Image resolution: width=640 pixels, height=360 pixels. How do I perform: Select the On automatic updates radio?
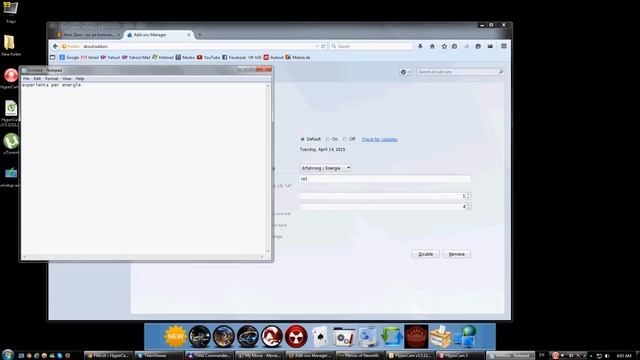[328, 139]
